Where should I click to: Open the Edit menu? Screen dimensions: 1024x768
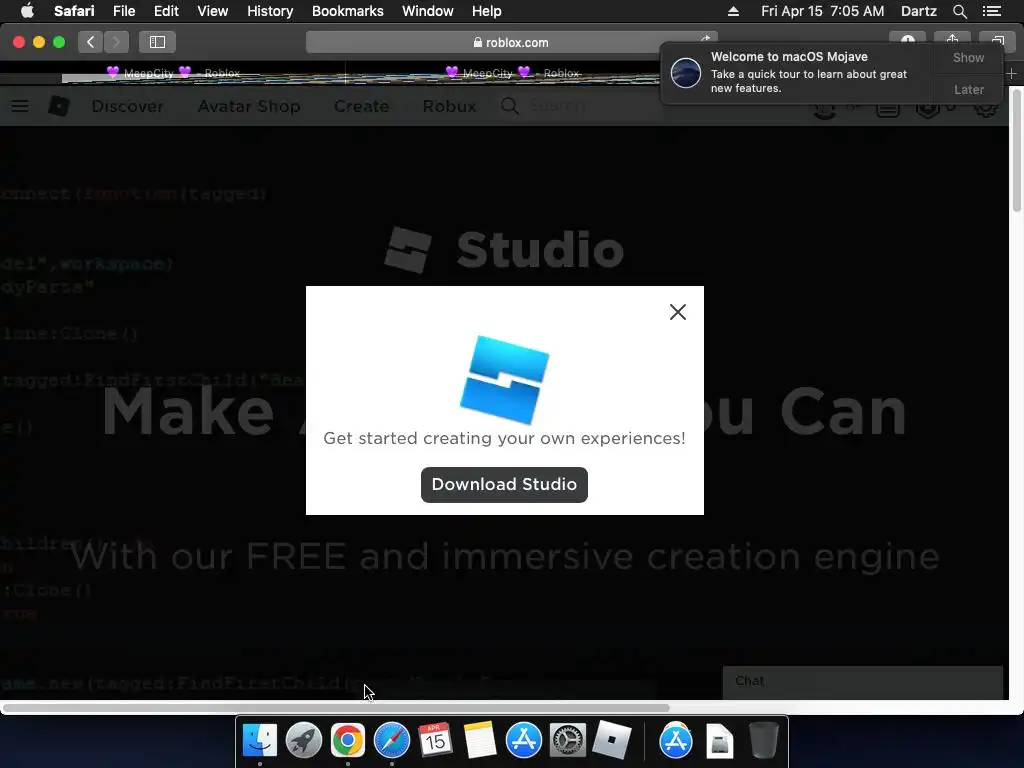[166, 11]
